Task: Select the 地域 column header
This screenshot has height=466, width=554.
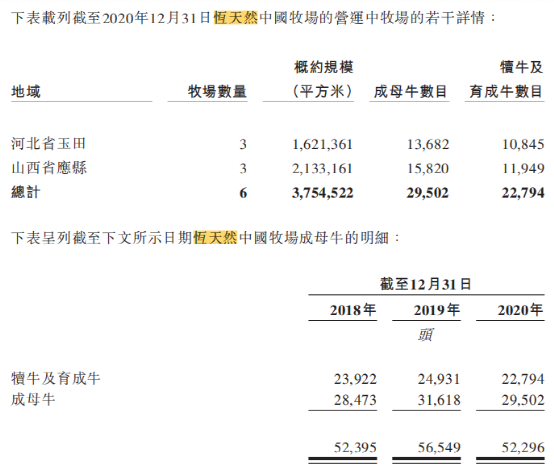Action: pyautogui.click(x=26, y=92)
